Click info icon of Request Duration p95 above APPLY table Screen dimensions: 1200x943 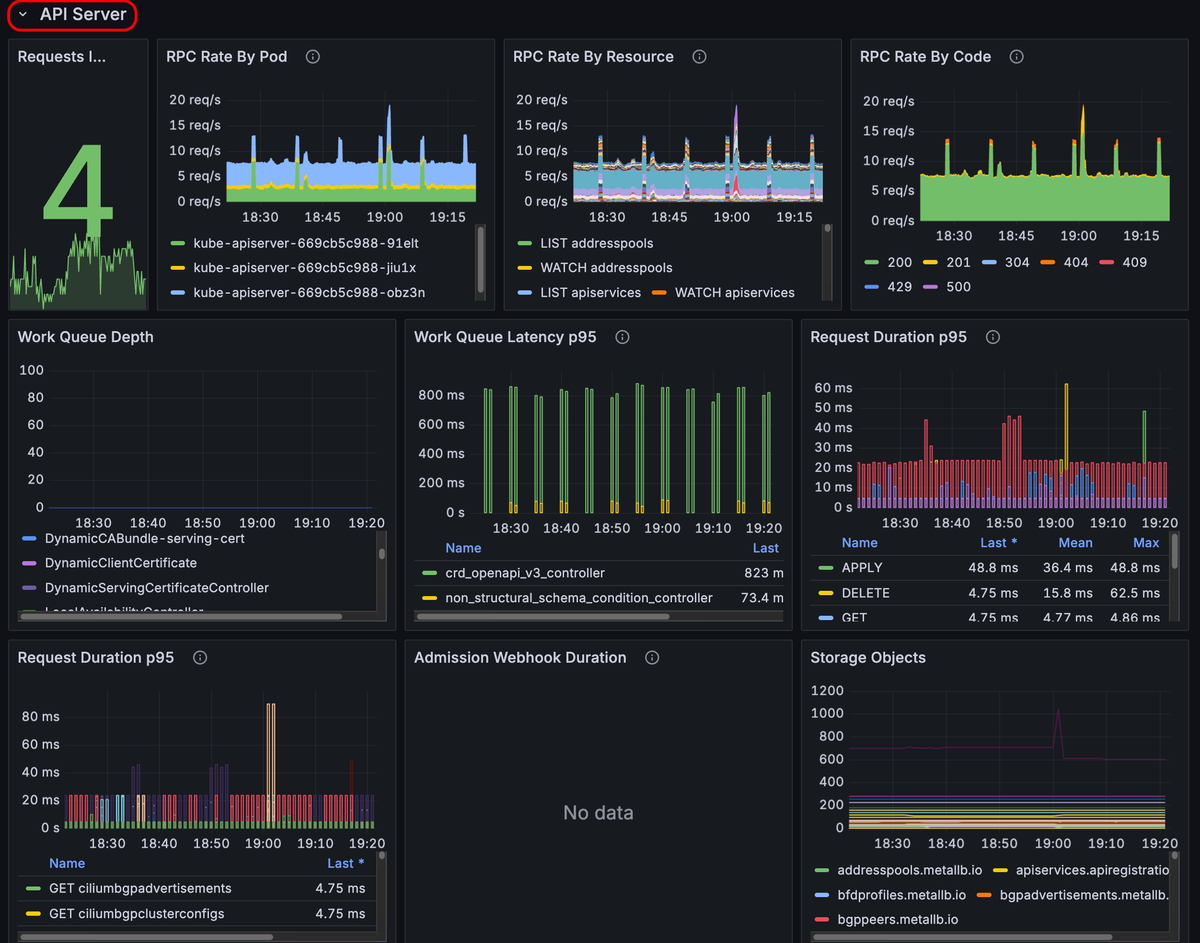pos(992,337)
